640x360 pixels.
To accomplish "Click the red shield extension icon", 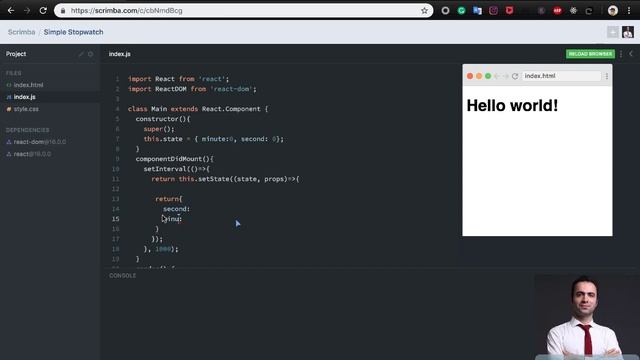I will coord(509,11).
